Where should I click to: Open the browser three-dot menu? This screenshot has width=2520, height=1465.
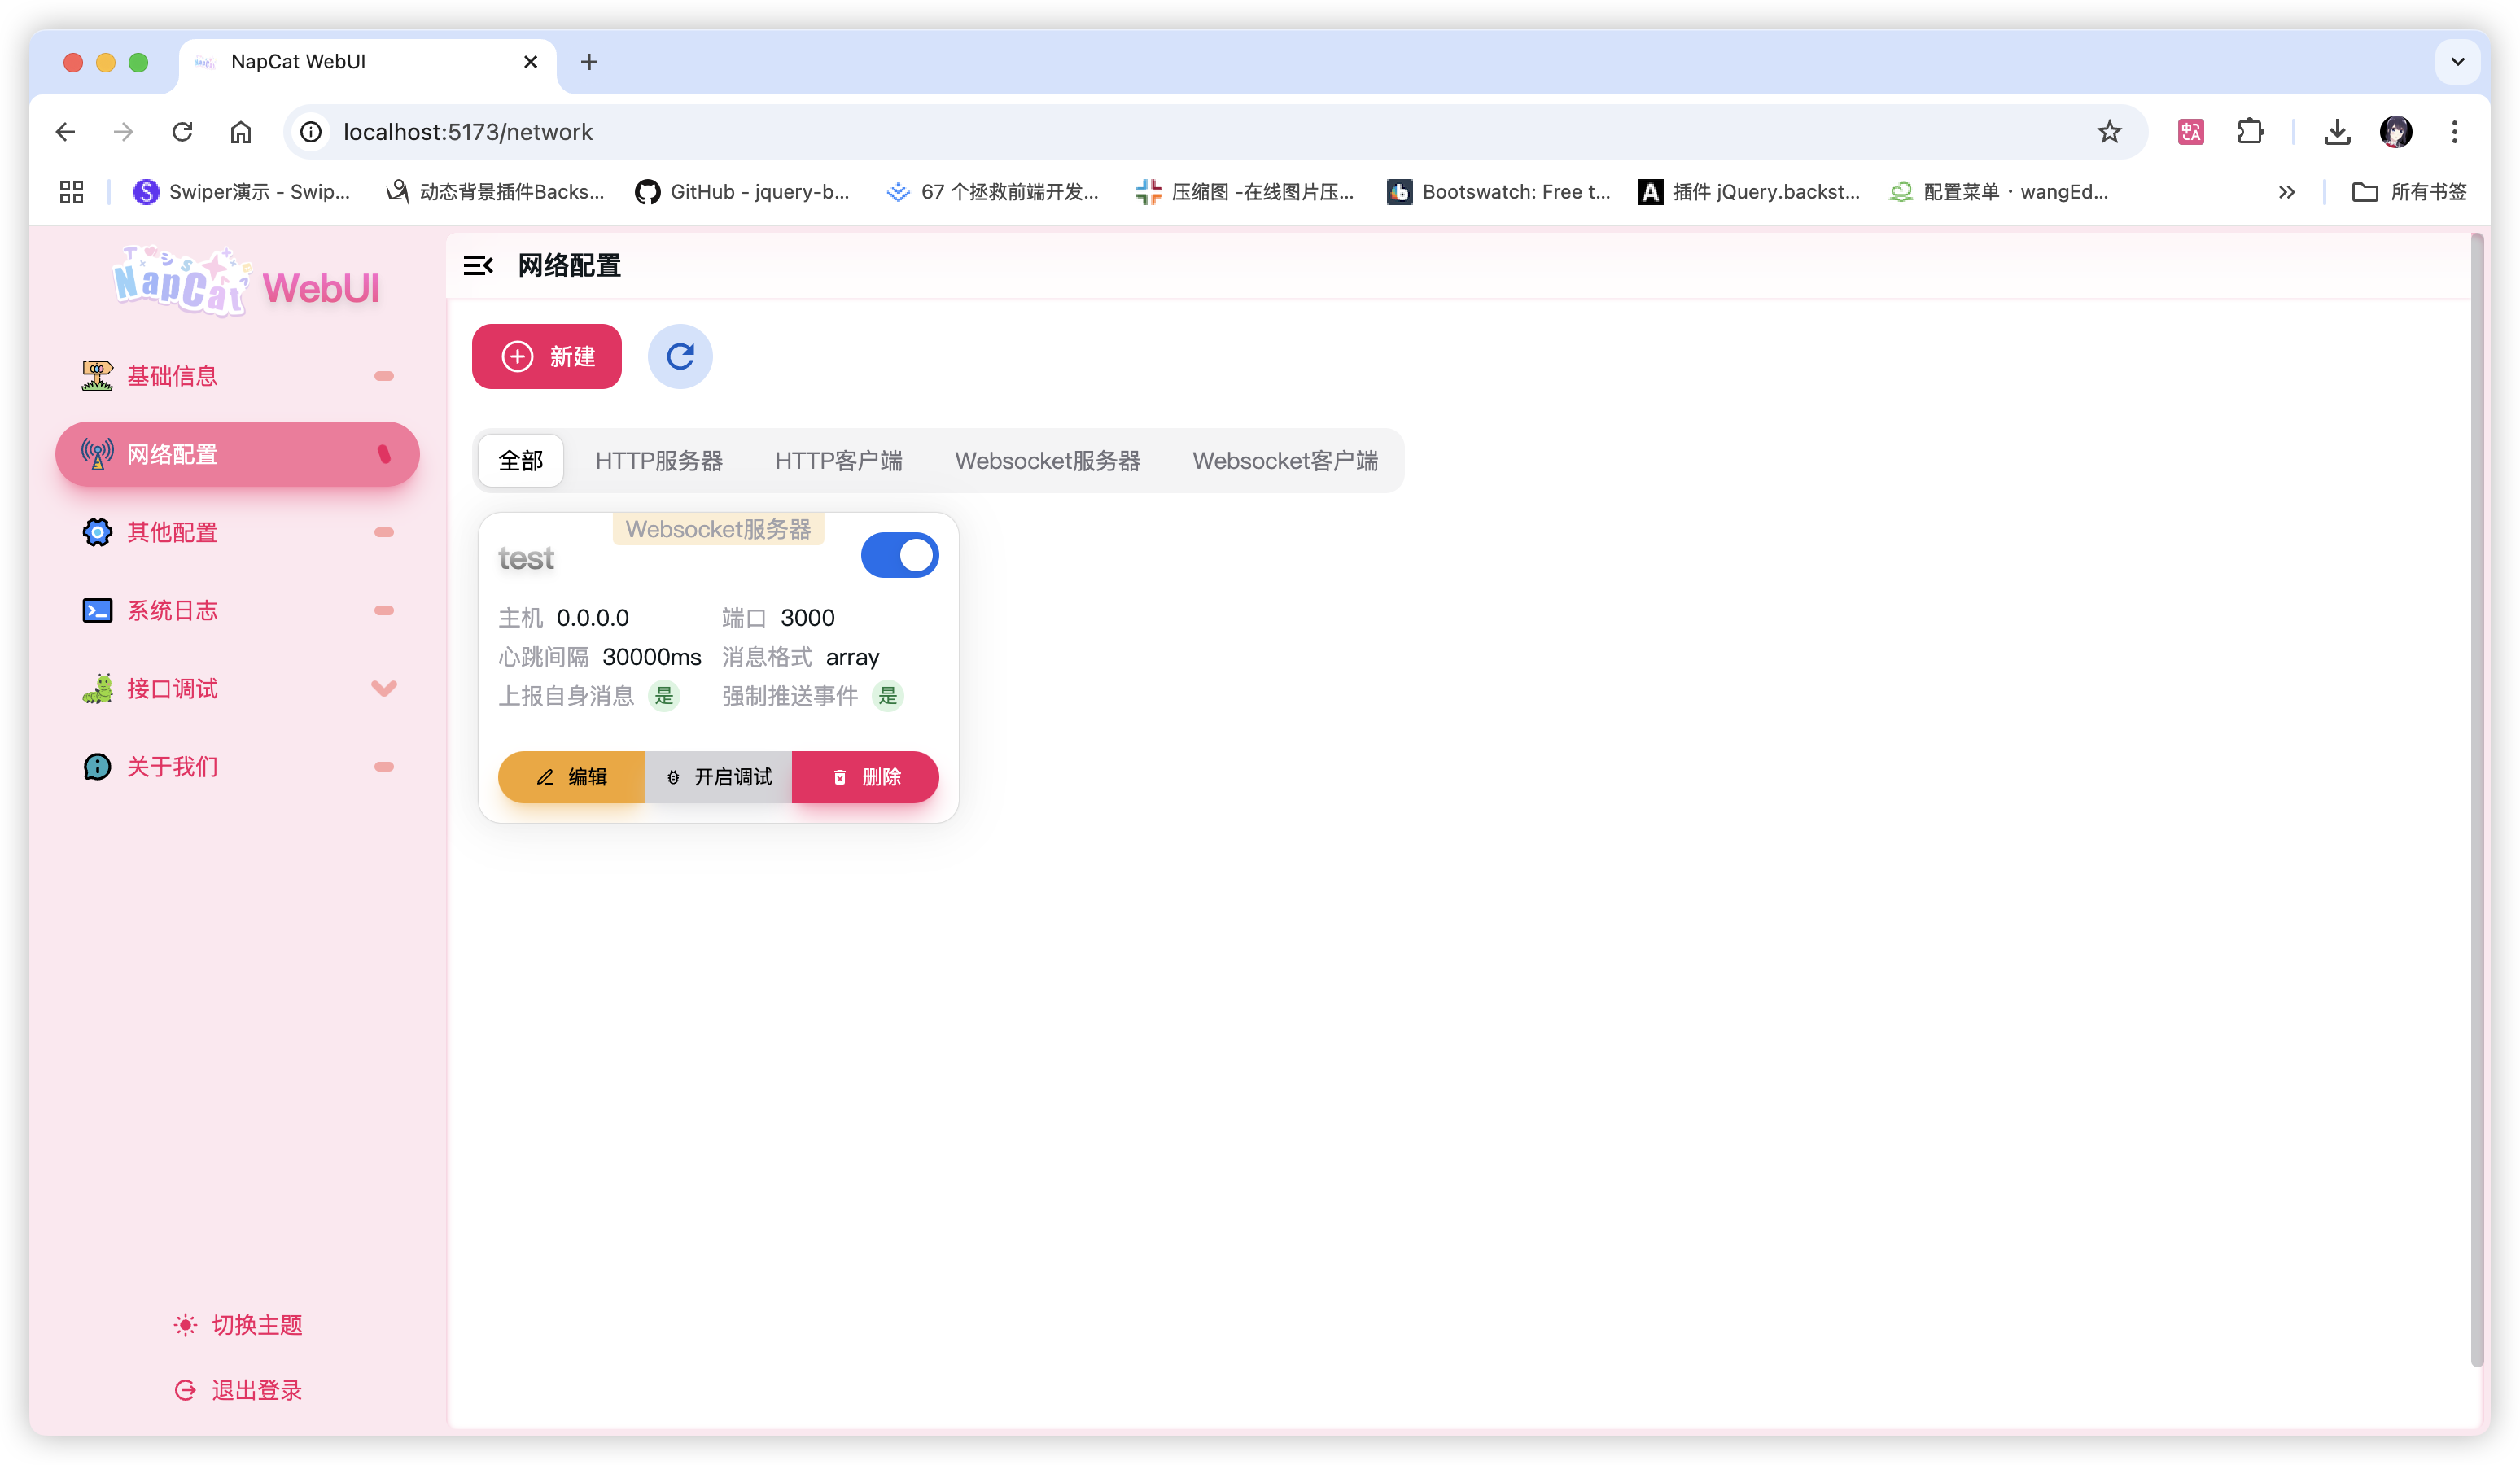(2454, 132)
